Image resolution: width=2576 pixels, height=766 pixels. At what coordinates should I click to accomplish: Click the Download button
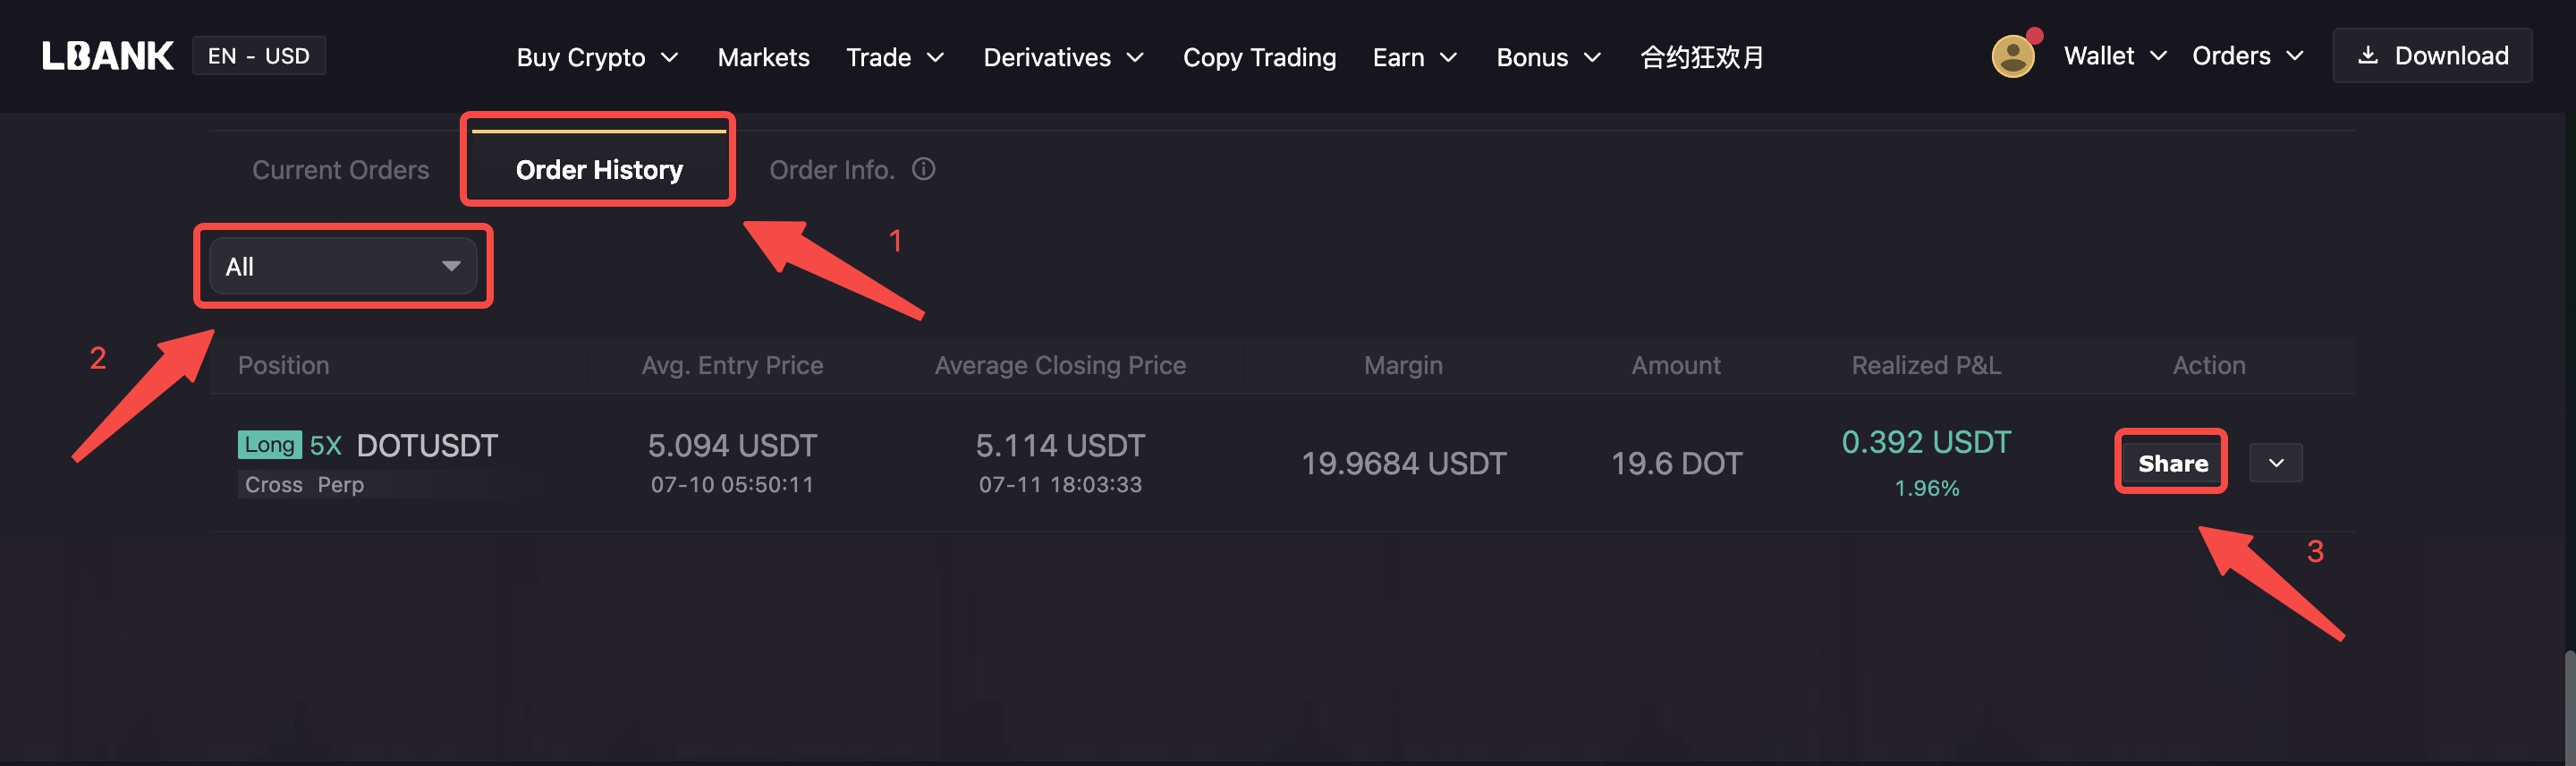point(2432,56)
